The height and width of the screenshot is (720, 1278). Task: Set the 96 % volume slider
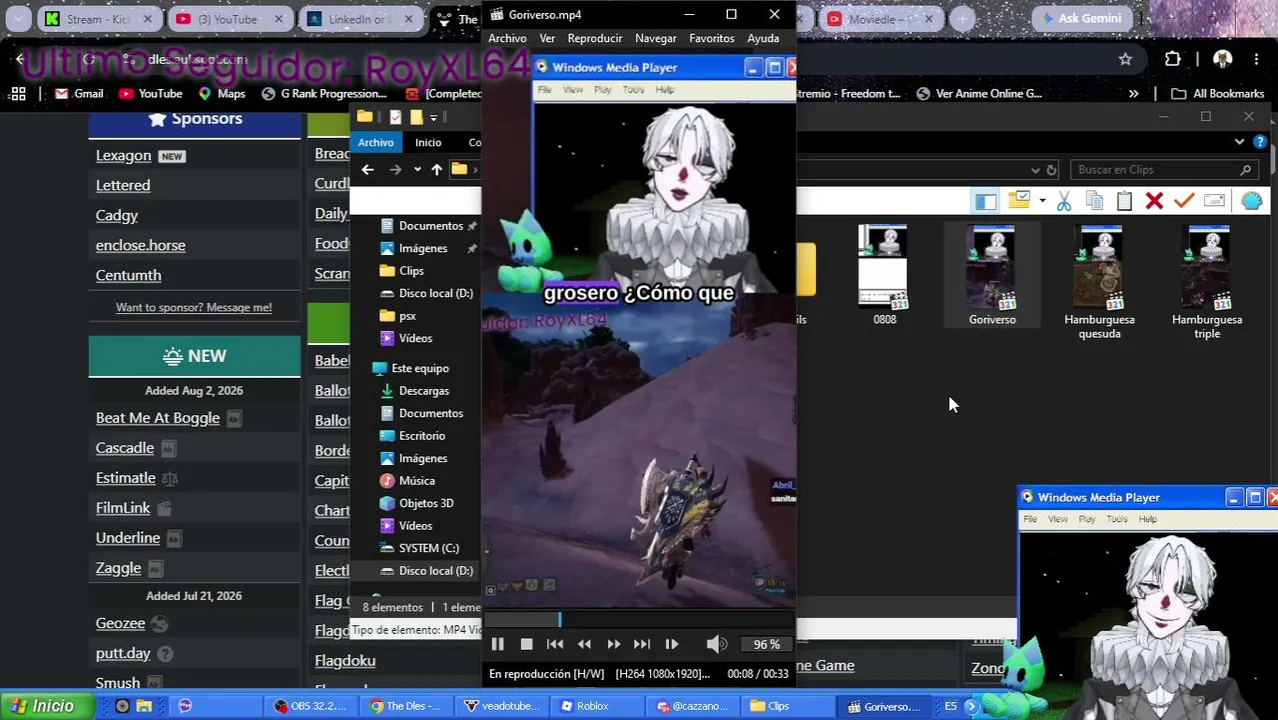[x=766, y=645]
